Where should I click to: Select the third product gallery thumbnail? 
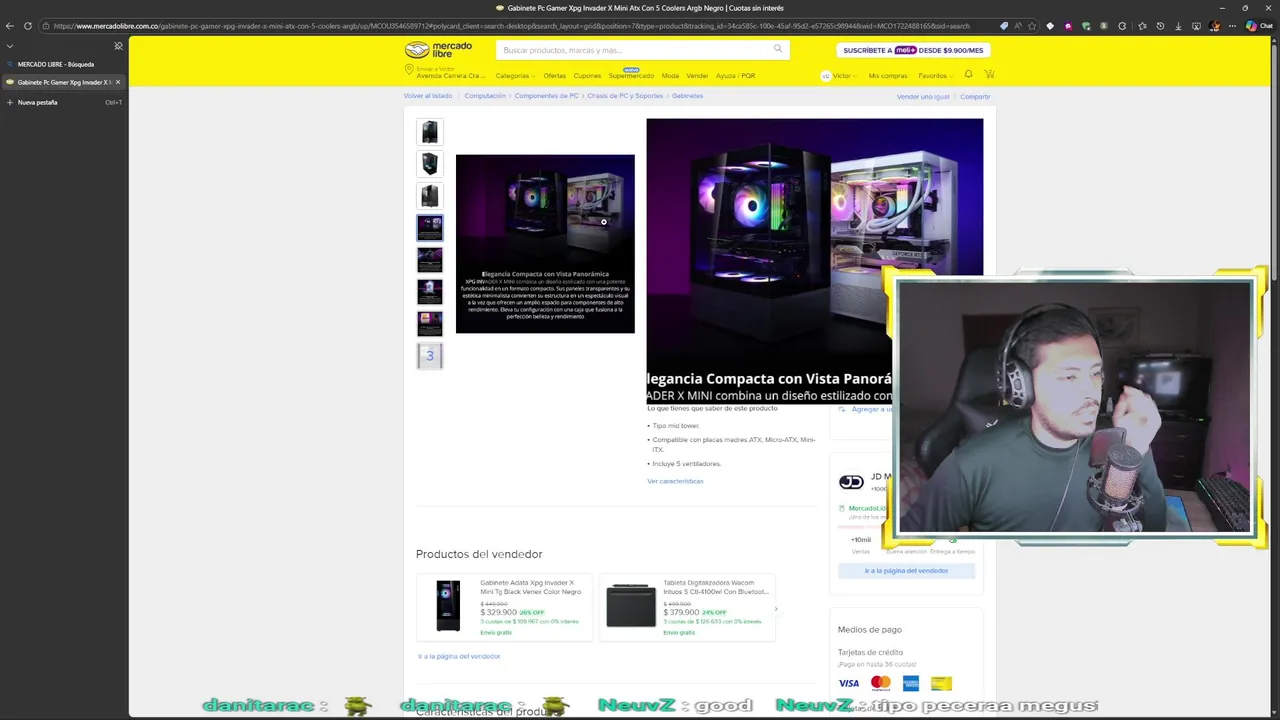tap(430, 196)
